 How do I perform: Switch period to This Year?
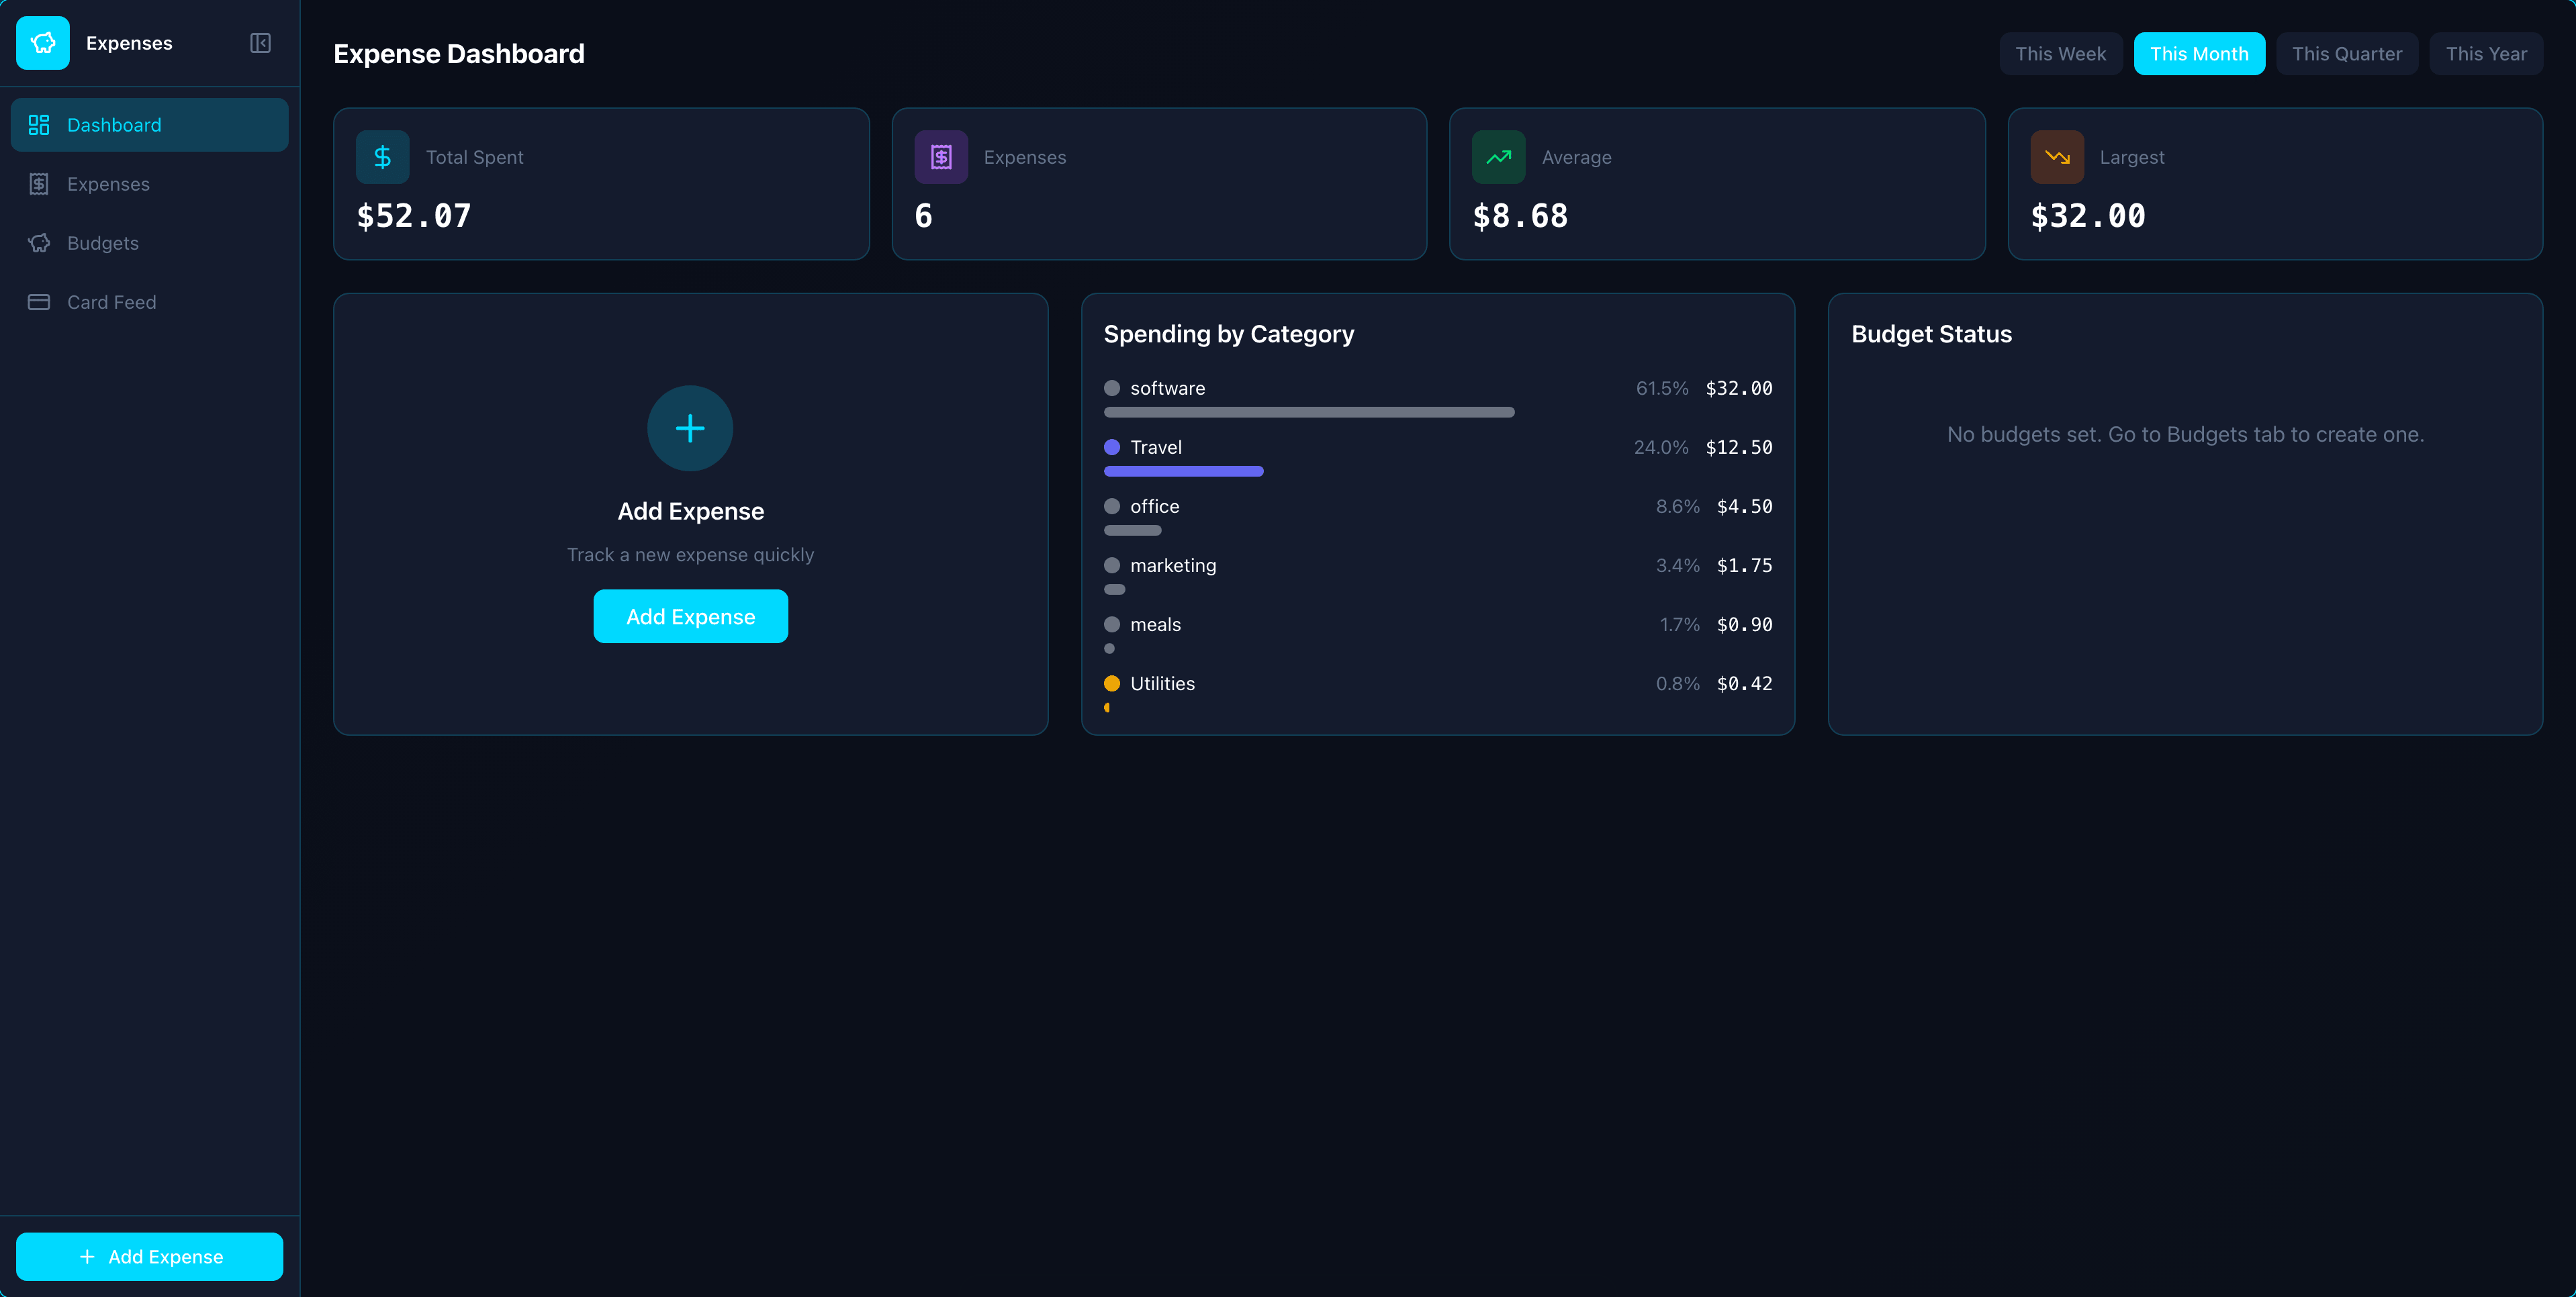pos(2486,54)
